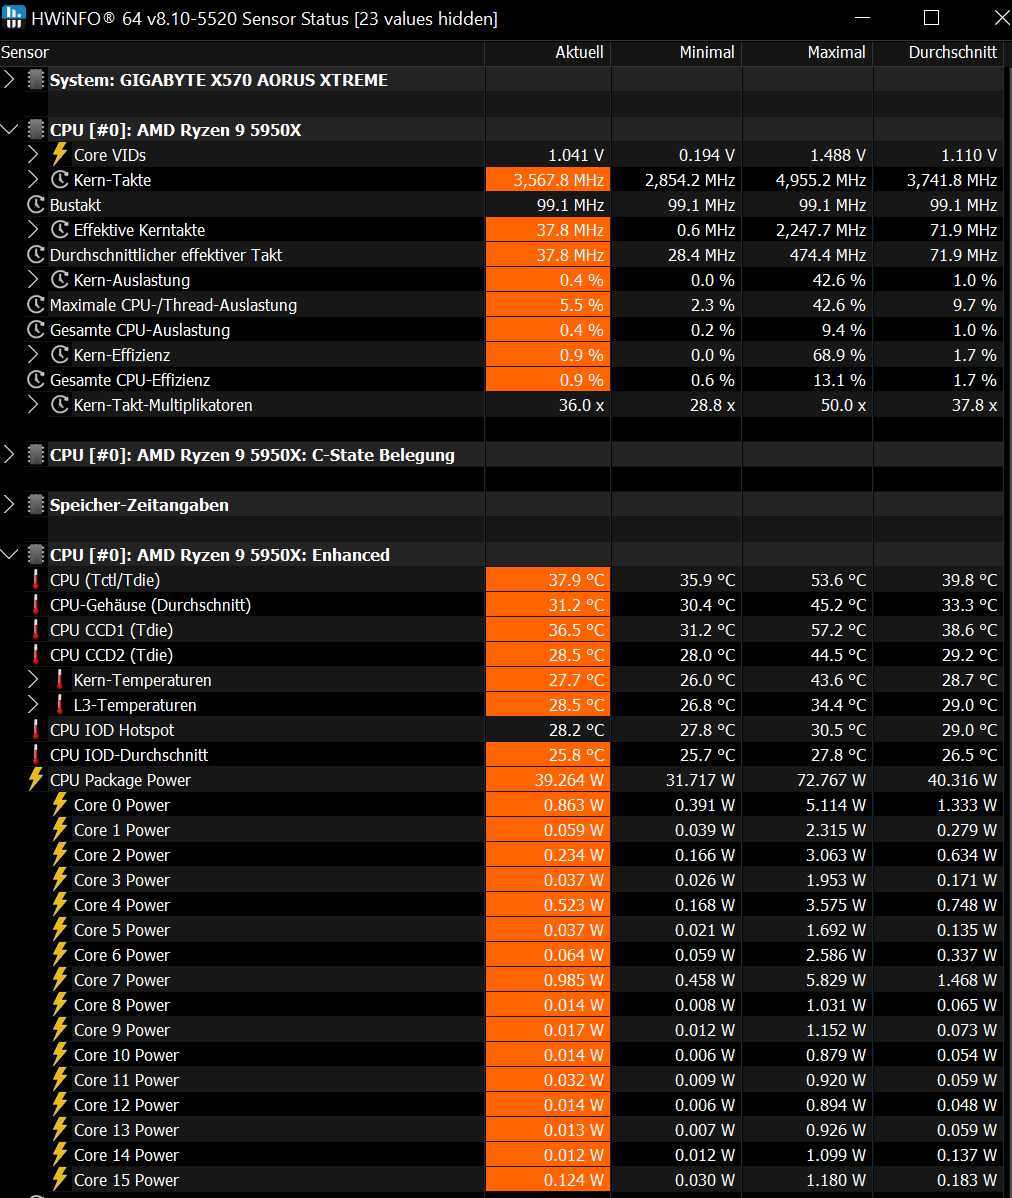Click the lightning icon of CPU Package Power
This screenshot has width=1012, height=1198.
[36, 779]
